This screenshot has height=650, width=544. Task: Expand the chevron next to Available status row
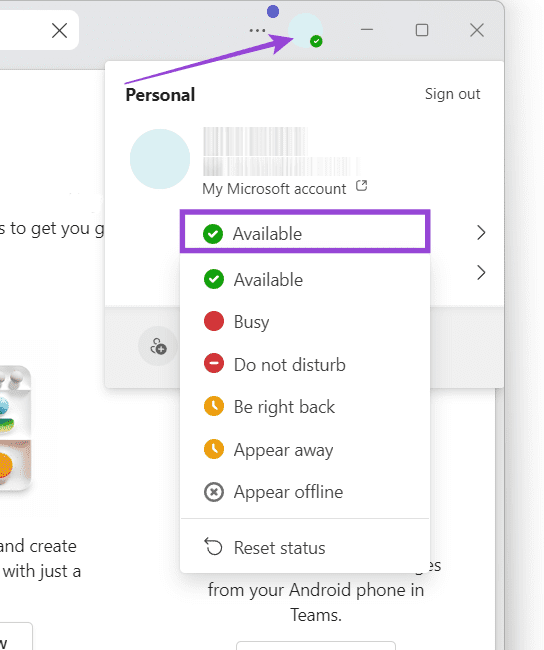[481, 233]
